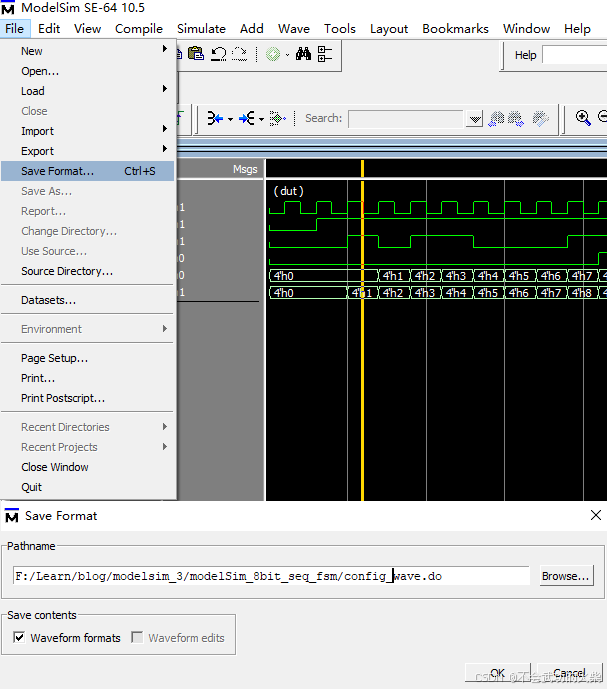Click the Search Options icon
The height and width of the screenshot is (689, 607).
coord(541,119)
